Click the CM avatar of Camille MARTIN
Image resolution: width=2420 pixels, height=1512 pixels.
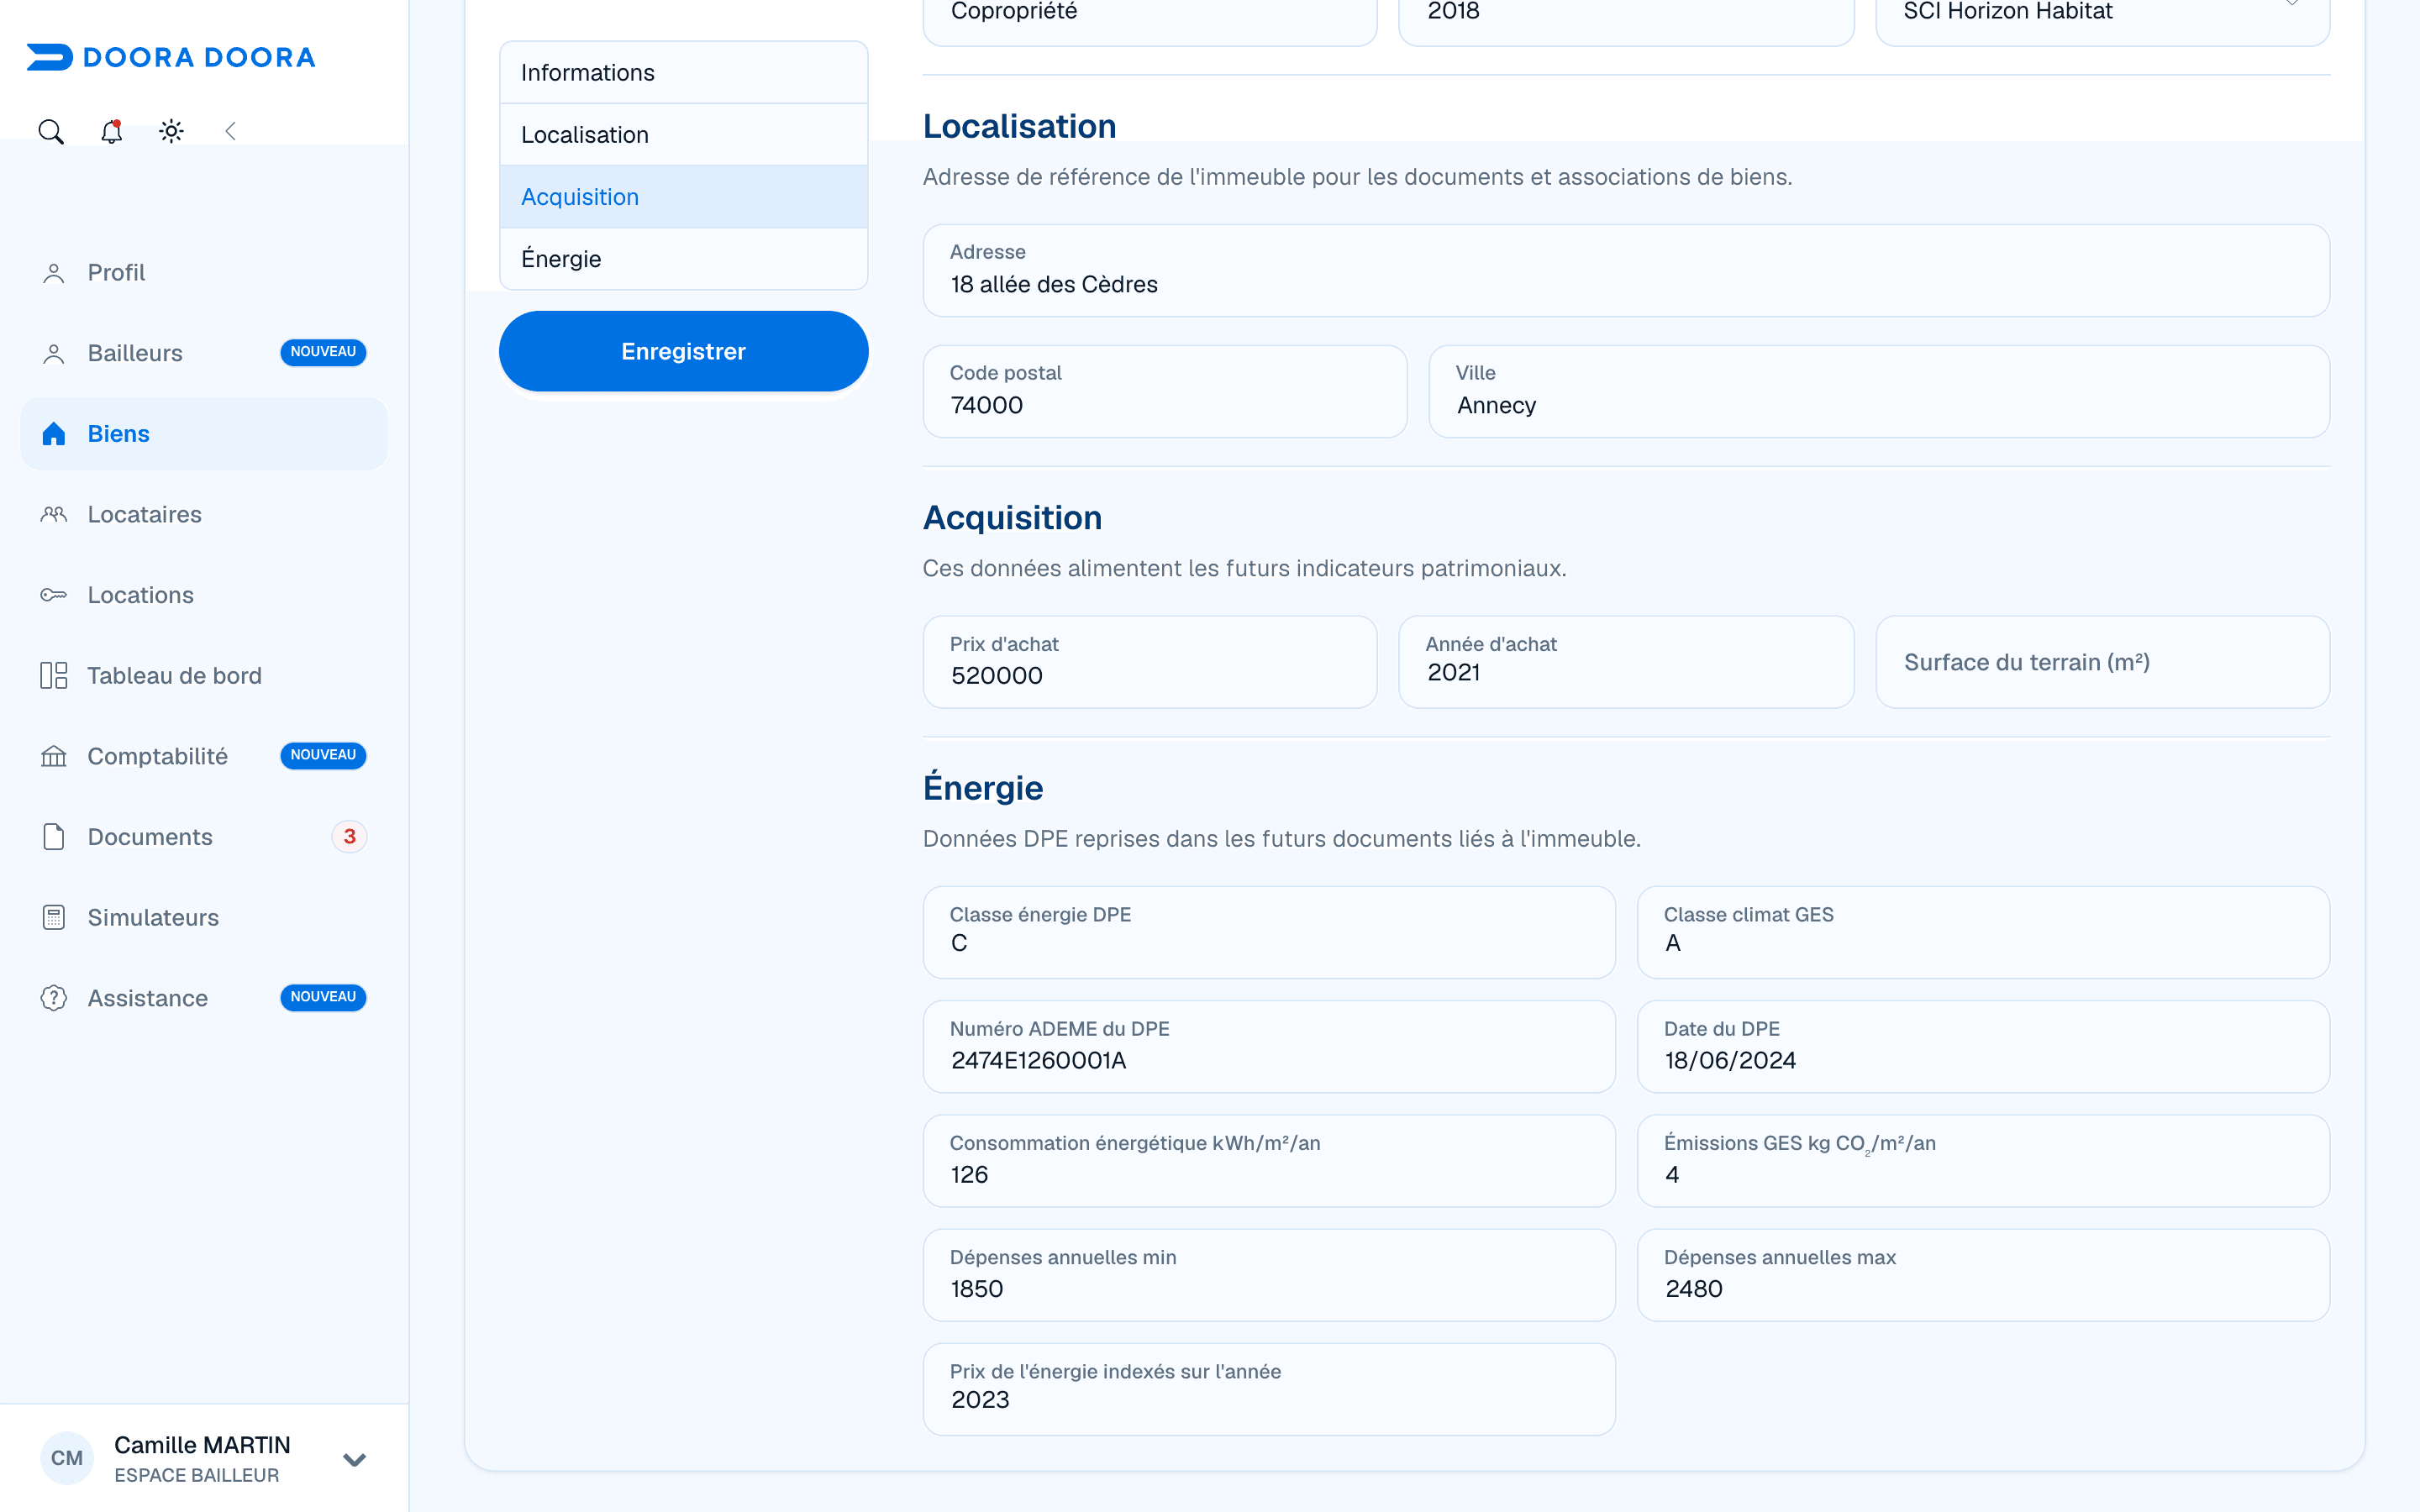pos(67,1458)
